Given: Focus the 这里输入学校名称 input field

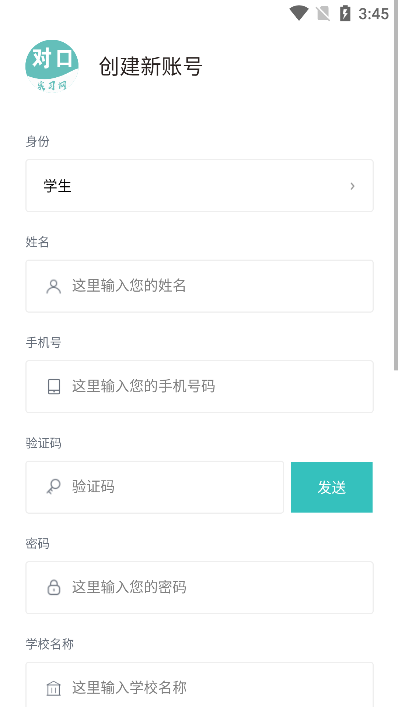Looking at the screenshot, I should (199, 685).
